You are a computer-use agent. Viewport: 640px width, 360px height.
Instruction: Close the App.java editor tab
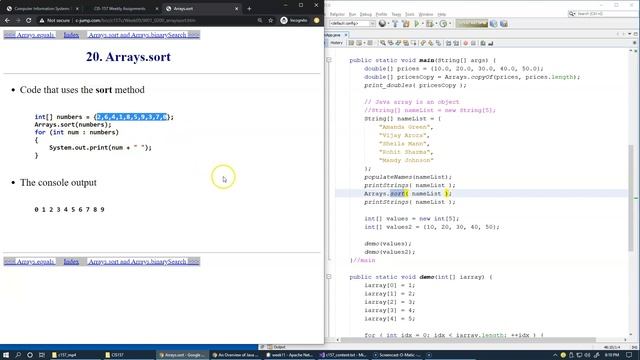[346, 35]
